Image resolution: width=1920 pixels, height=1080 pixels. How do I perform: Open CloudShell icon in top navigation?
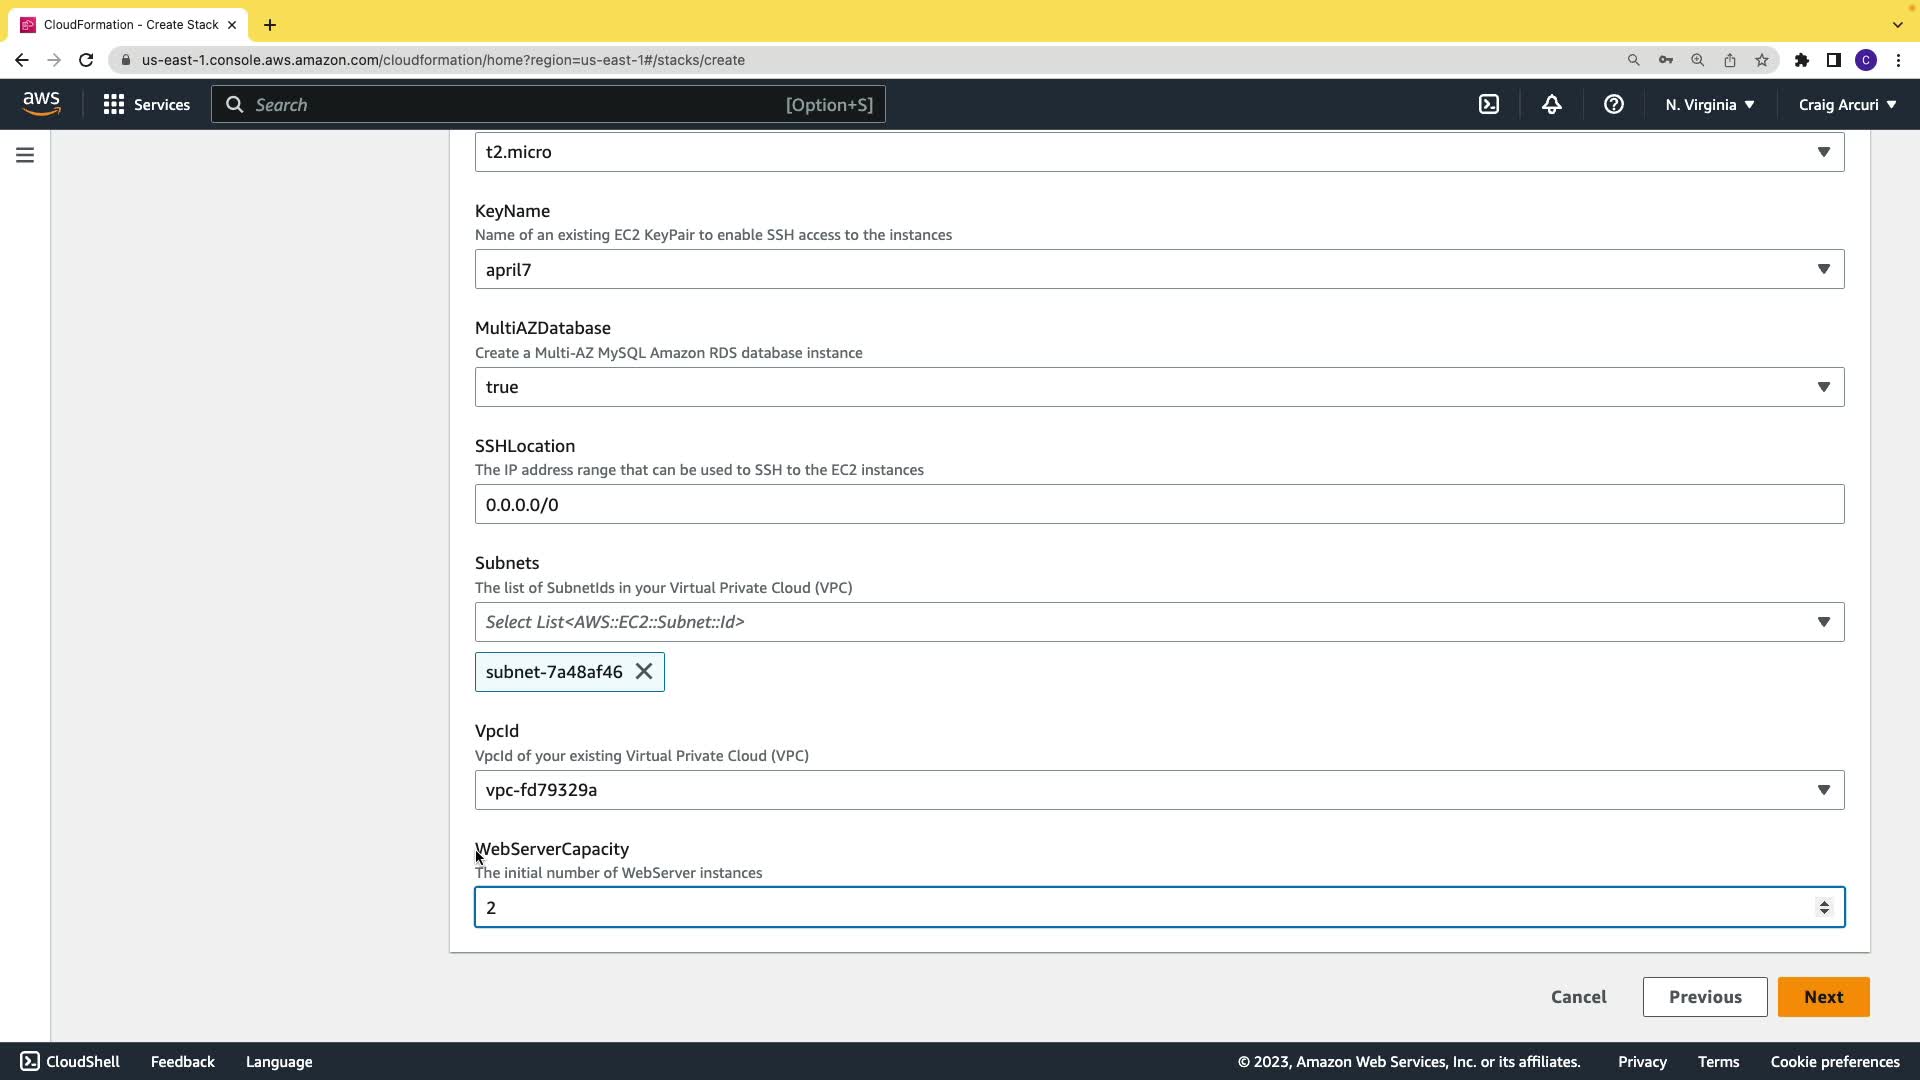tap(1489, 104)
